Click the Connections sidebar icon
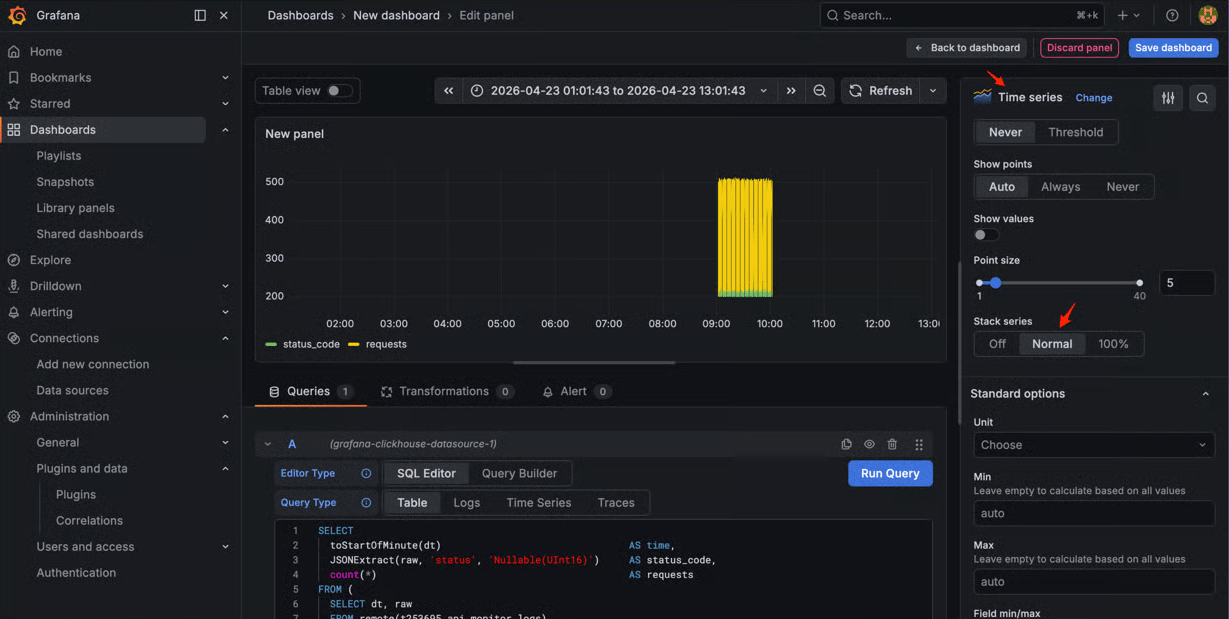Image resolution: width=1229 pixels, height=619 pixels. point(14,338)
